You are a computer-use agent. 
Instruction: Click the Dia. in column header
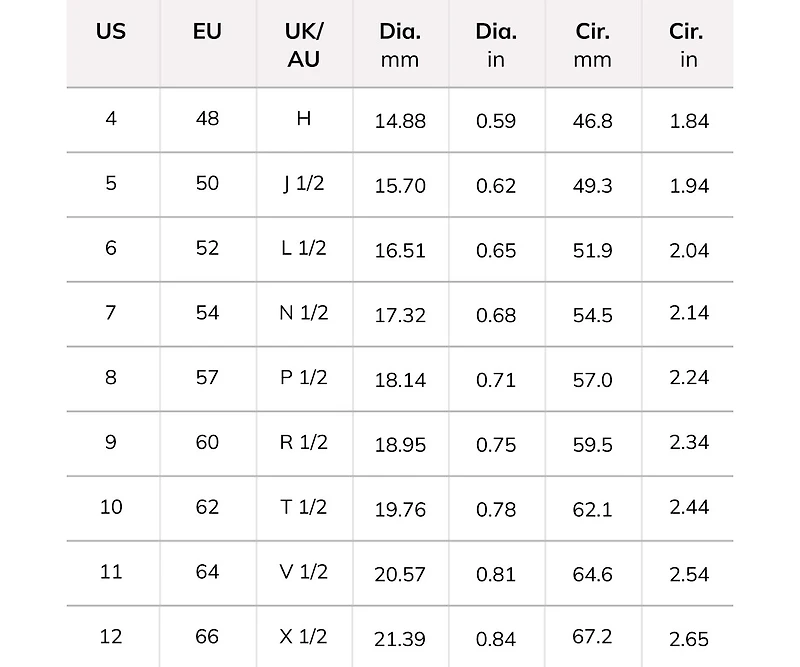[496, 45]
